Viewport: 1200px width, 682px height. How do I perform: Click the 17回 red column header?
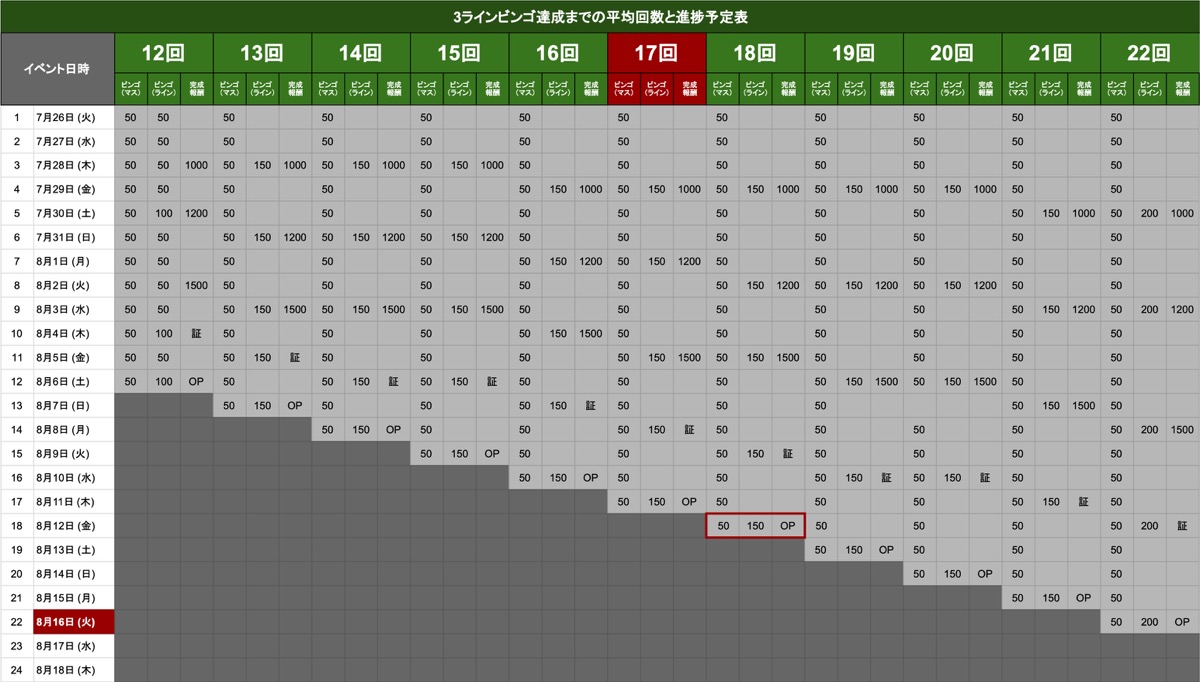(x=656, y=53)
